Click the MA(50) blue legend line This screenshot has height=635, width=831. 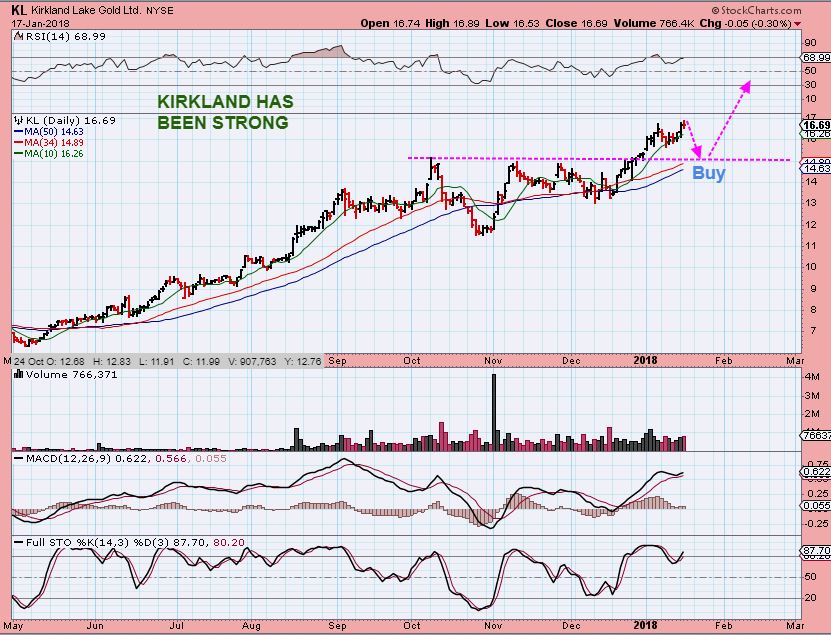[x=19, y=131]
